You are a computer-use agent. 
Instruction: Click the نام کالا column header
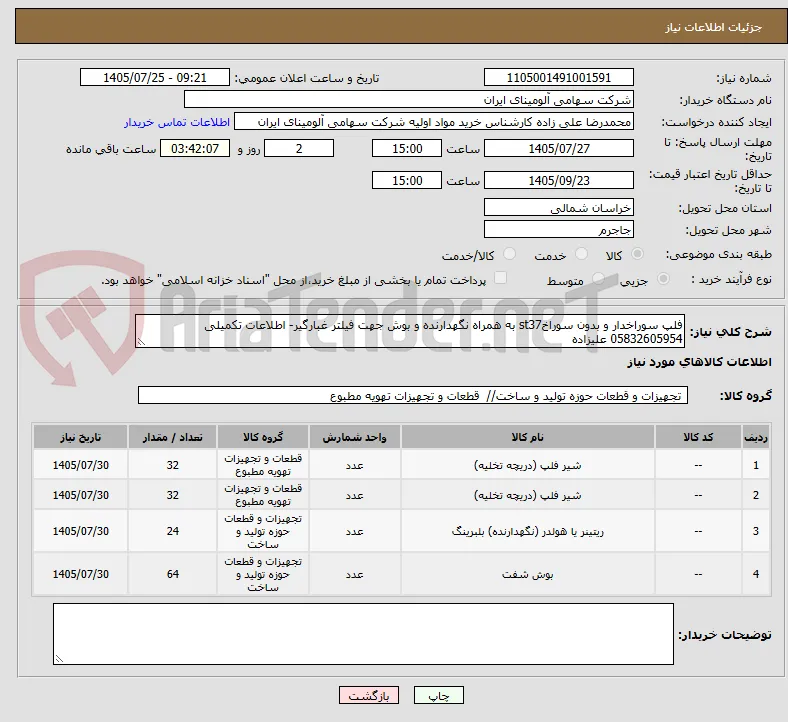coord(528,437)
